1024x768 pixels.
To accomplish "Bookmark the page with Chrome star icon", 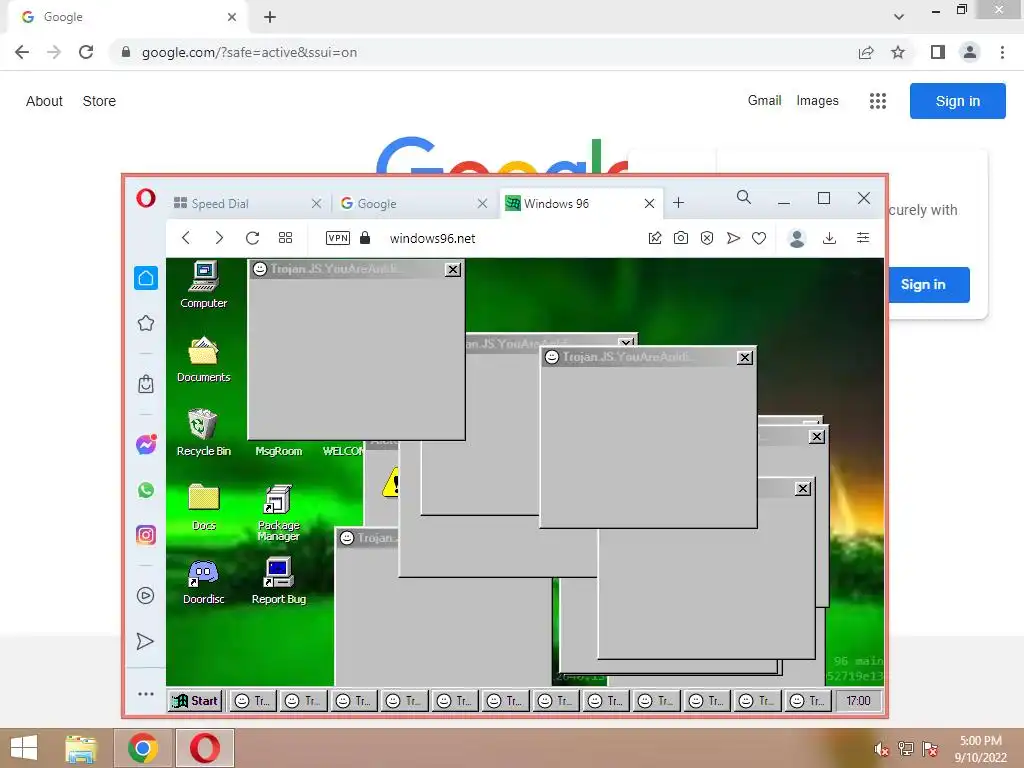I will (898, 52).
